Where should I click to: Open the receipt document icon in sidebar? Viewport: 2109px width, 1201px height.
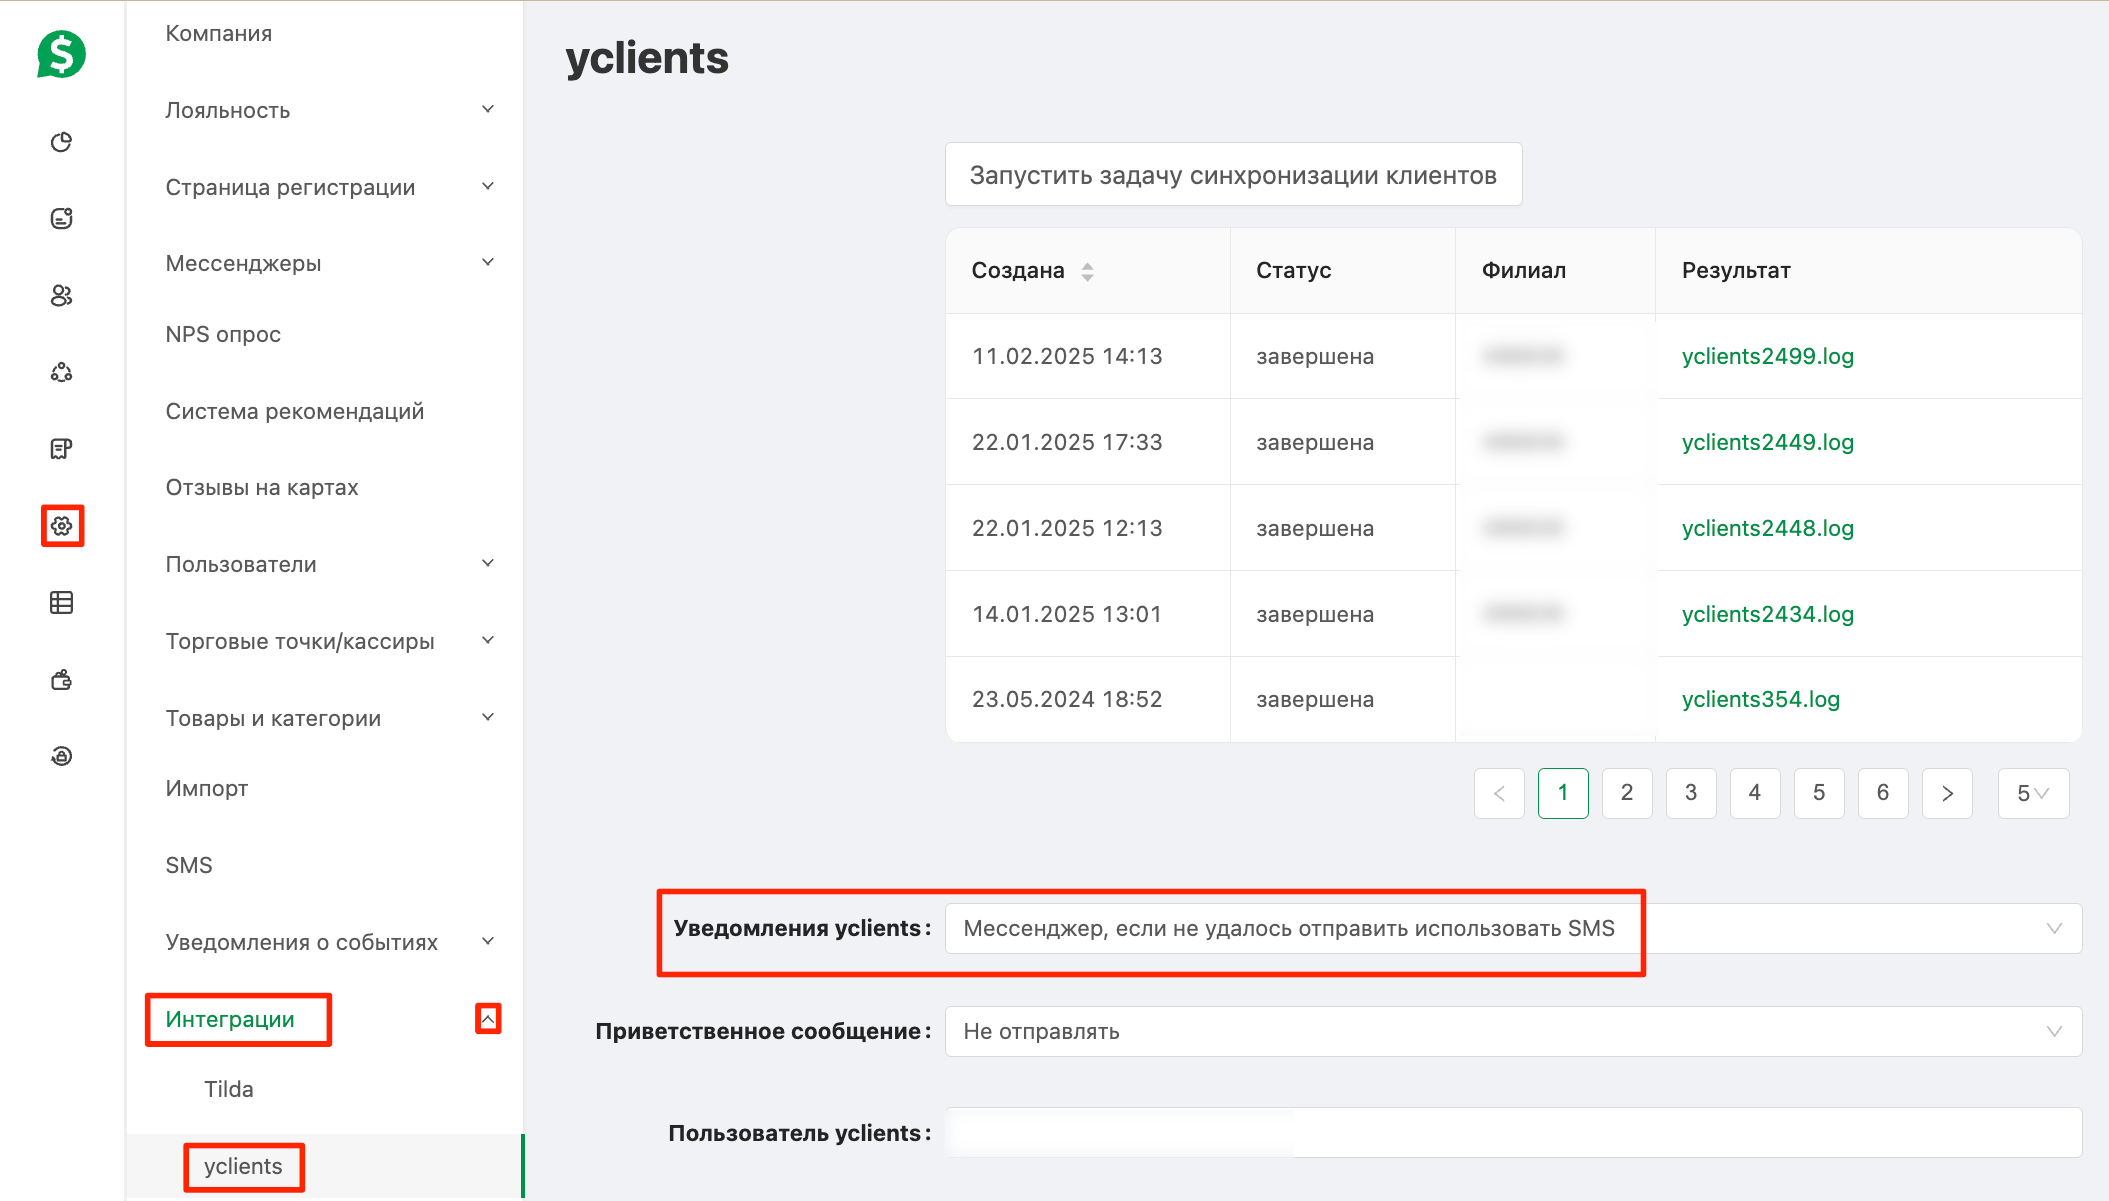(x=61, y=449)
